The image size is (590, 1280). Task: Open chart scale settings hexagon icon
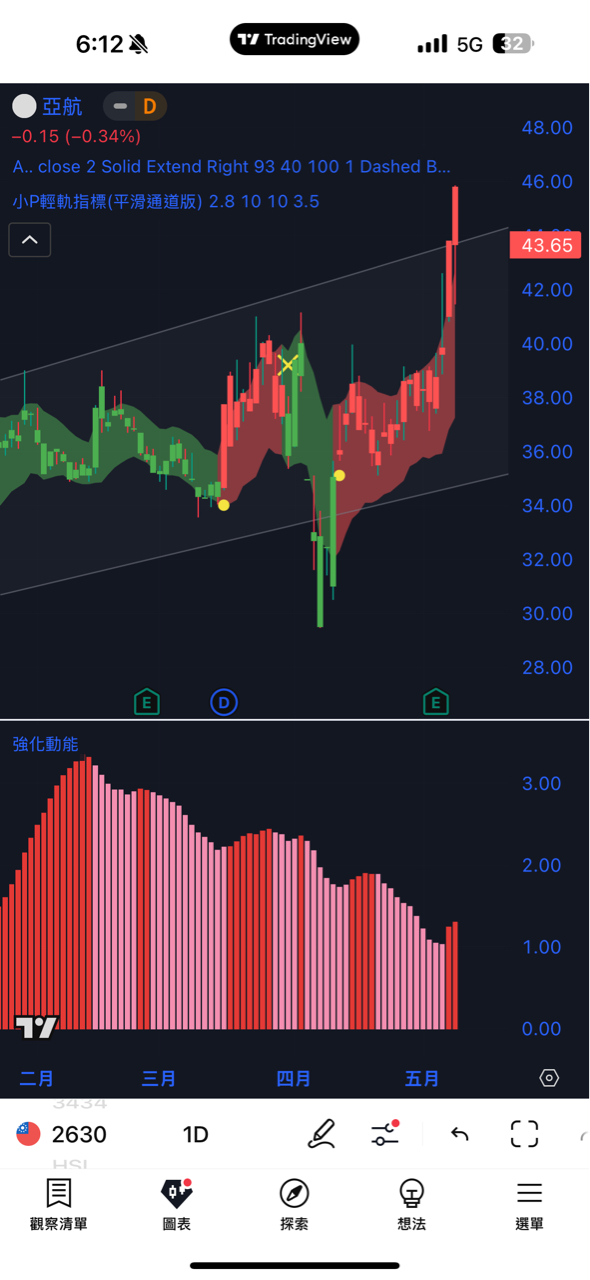(x=549, y=1078)
